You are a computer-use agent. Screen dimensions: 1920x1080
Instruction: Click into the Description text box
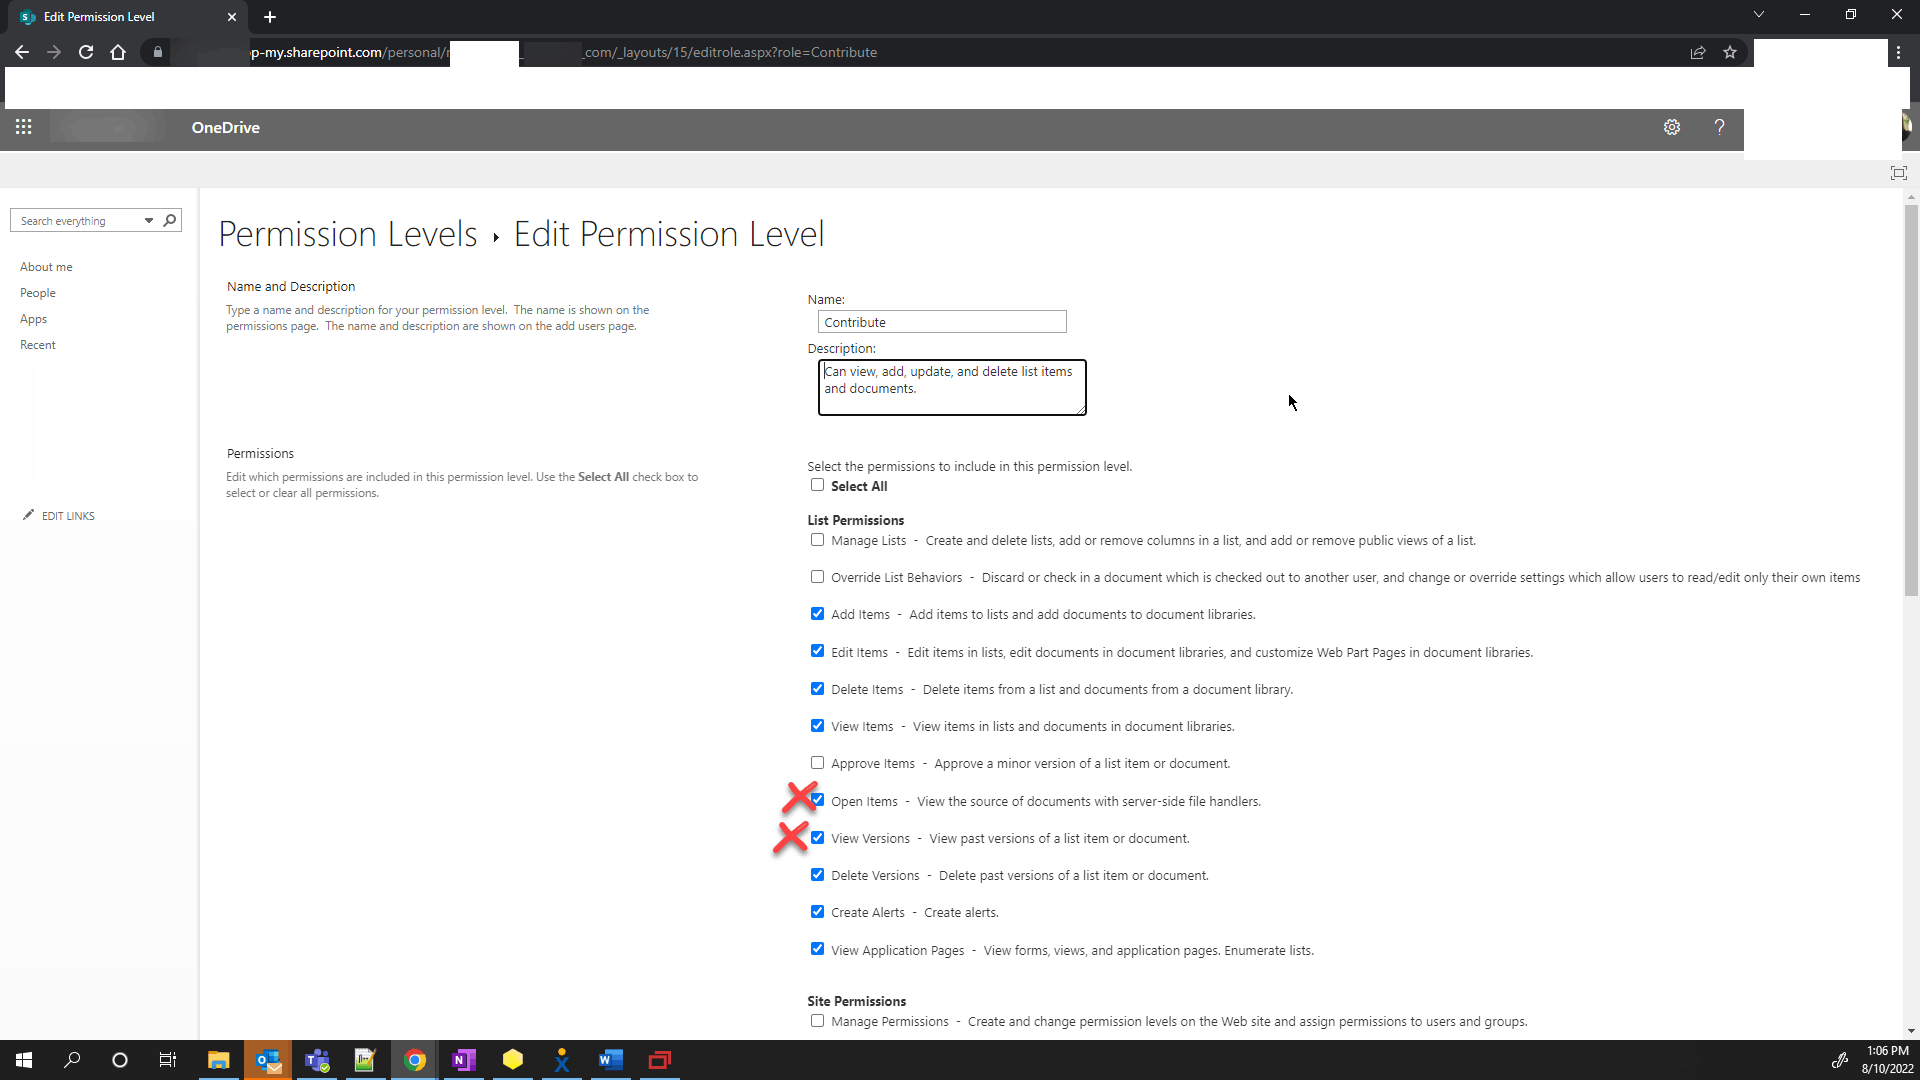point(952,388)
